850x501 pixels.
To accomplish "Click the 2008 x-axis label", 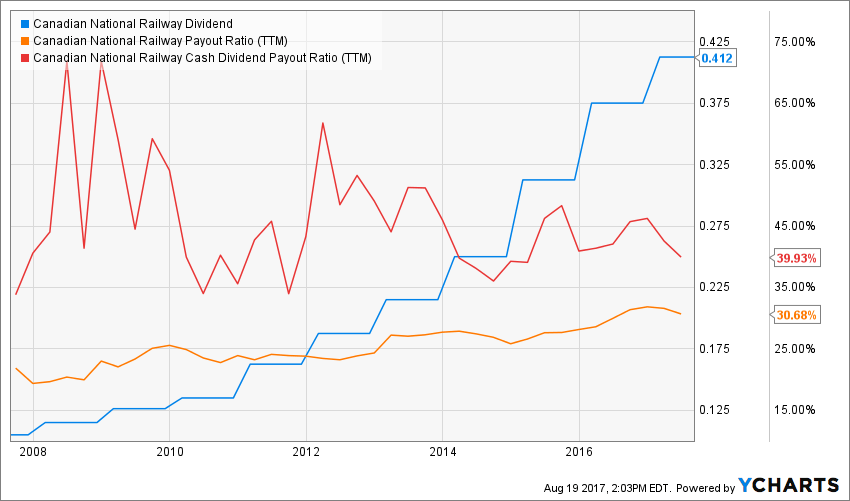I will tap(33, 451).
